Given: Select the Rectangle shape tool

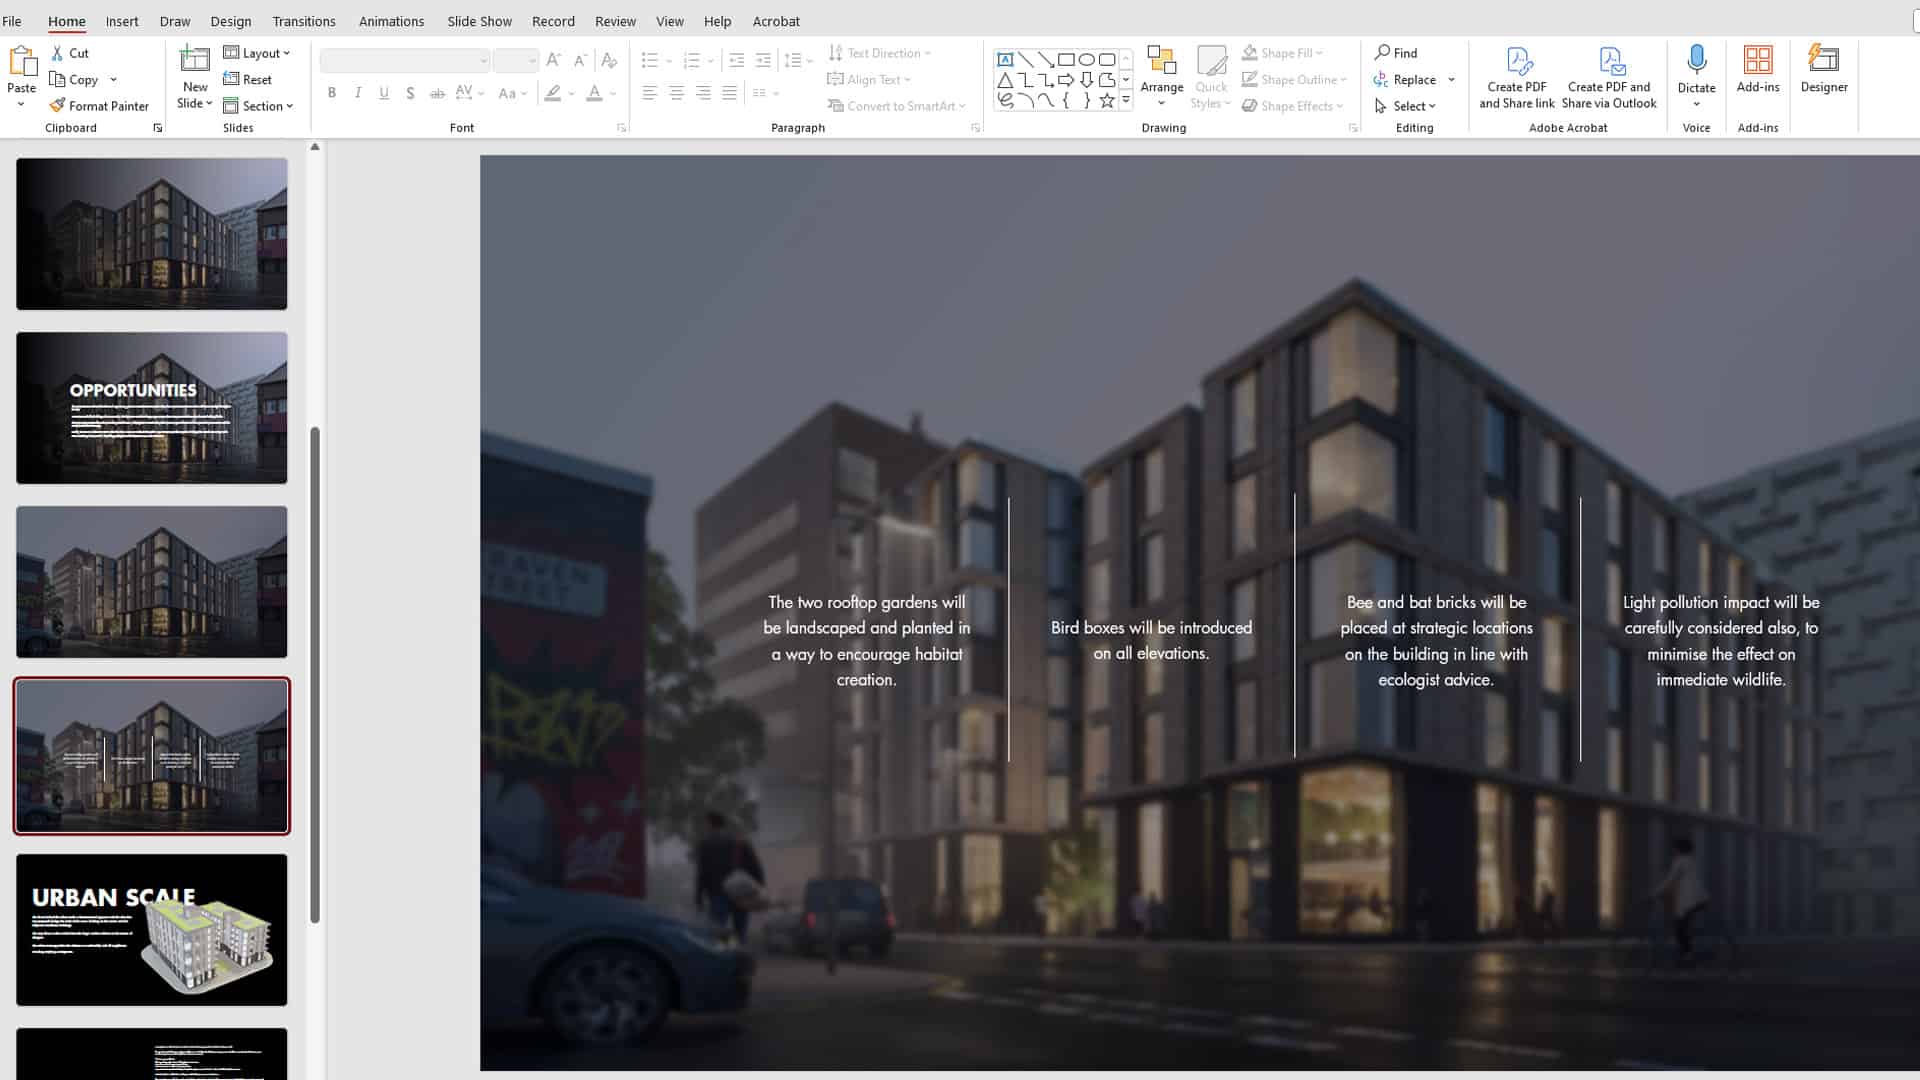Looking at the screenshot, I should [x=1067, y=59].
